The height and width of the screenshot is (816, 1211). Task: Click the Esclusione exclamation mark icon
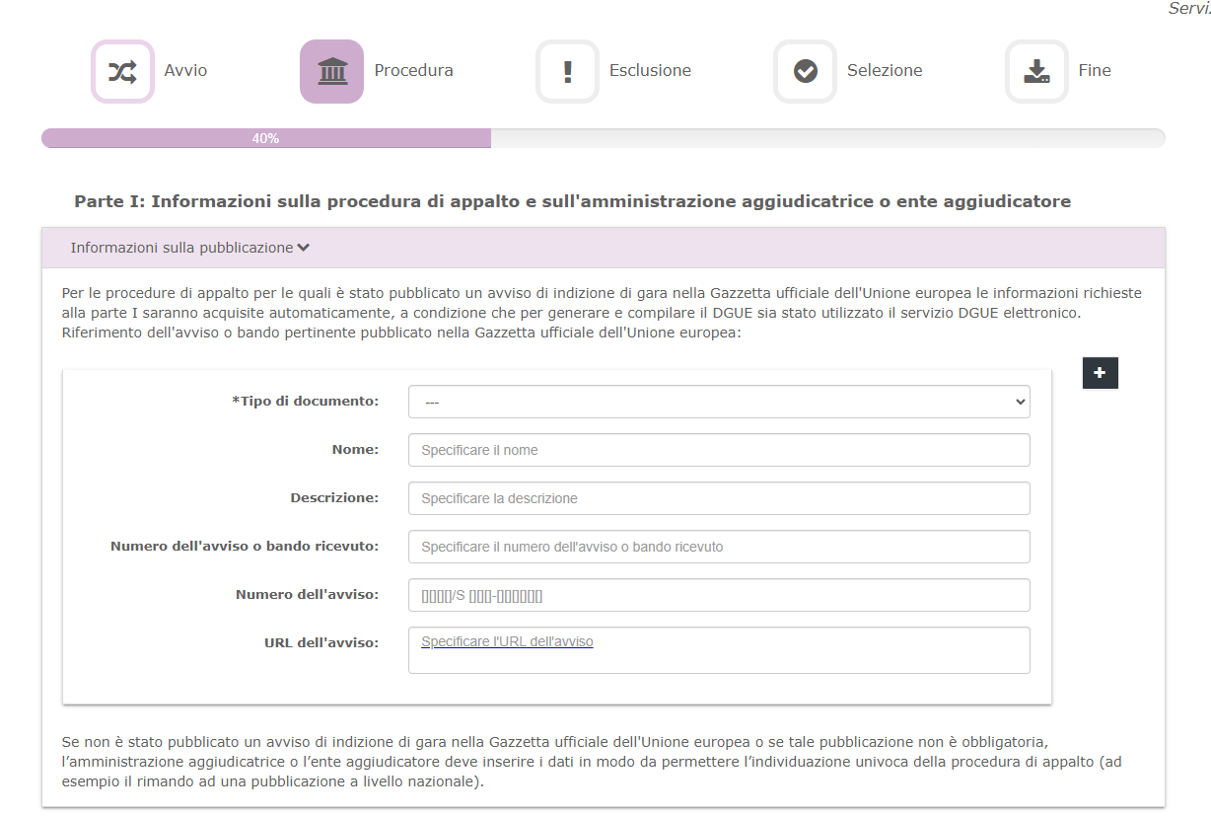pos(567,71)
